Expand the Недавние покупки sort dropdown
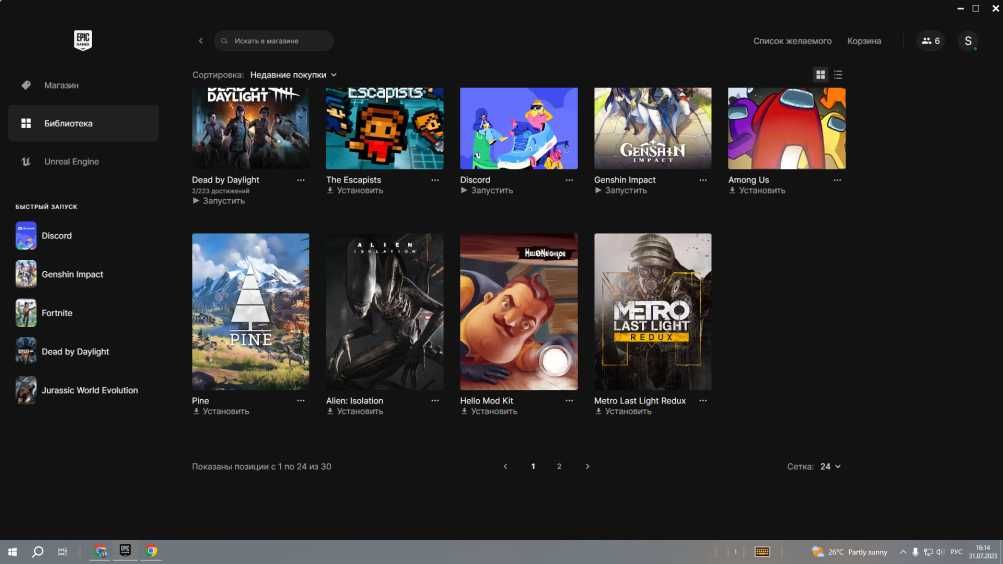The width and height of the screenshot is (1003, 564). tap(293, 75)
